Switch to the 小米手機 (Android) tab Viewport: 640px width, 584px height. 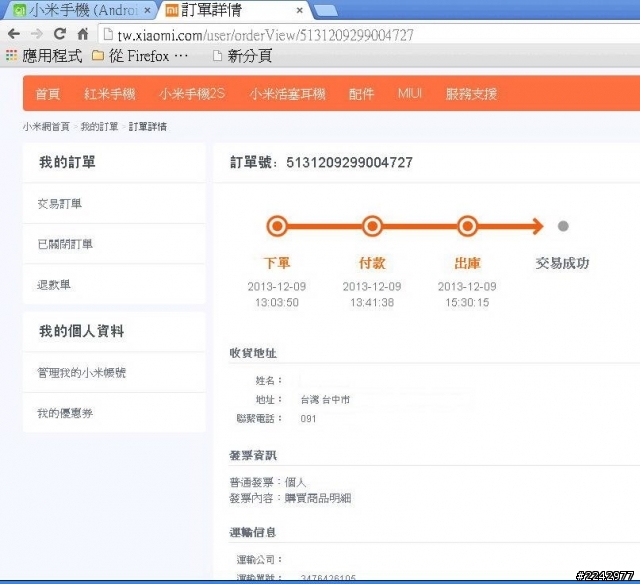78,10
